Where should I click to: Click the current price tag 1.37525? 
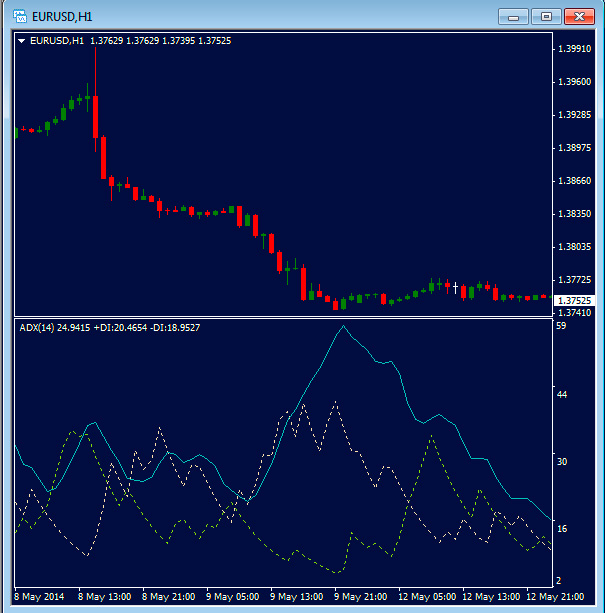pyautogui.click(x=574, y=300)
